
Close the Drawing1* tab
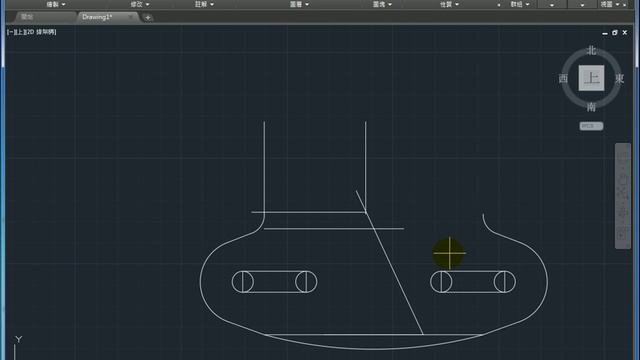click(130, 17)
